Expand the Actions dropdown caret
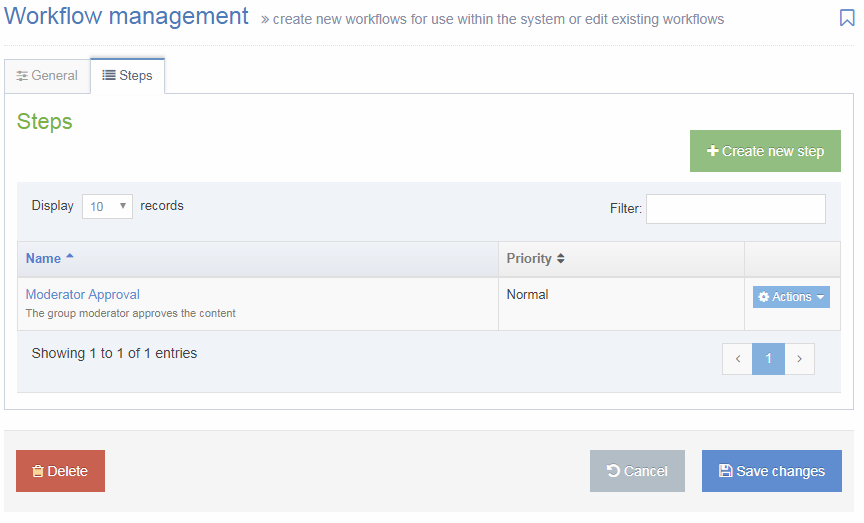864x523 pixels. (x=821, y=297)
